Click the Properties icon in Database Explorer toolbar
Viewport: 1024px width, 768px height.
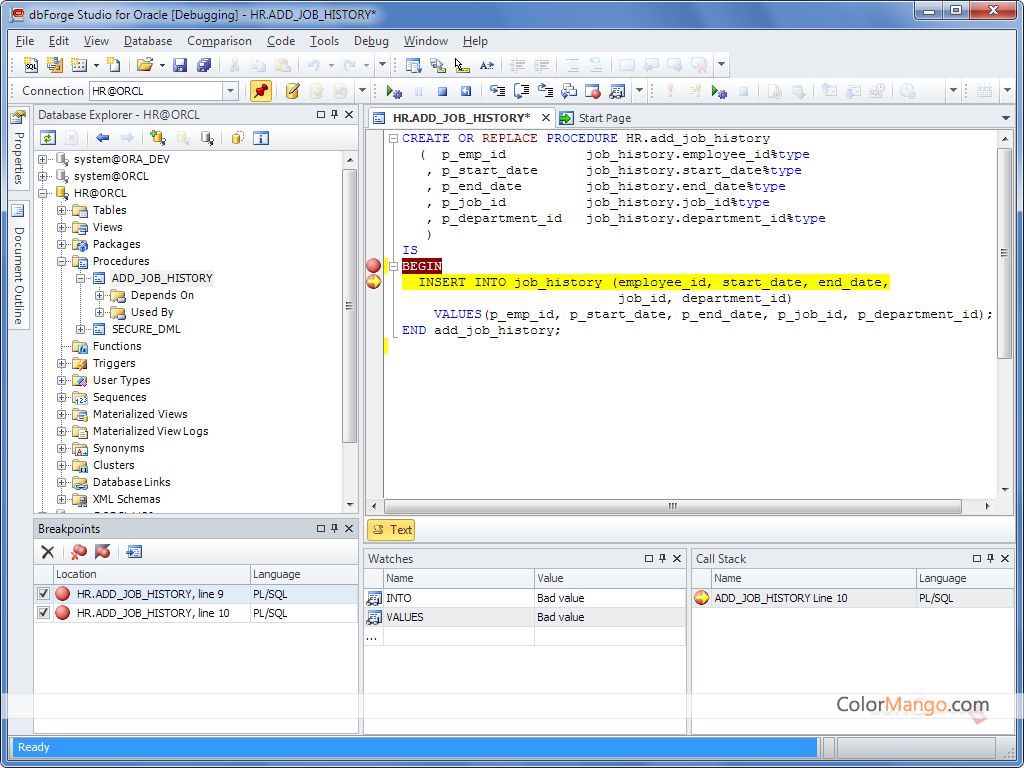pos(261,138)
